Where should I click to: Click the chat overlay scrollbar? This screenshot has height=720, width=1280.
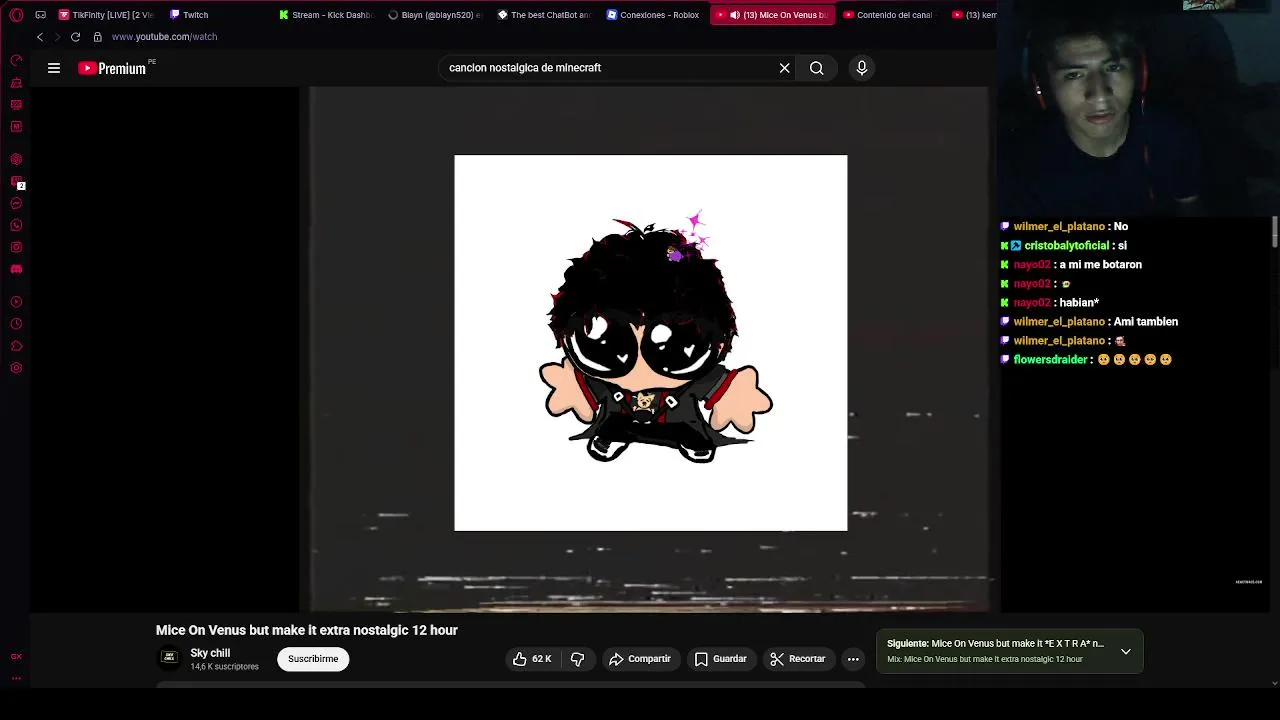pyautogui.click(x=1275, y=232)
